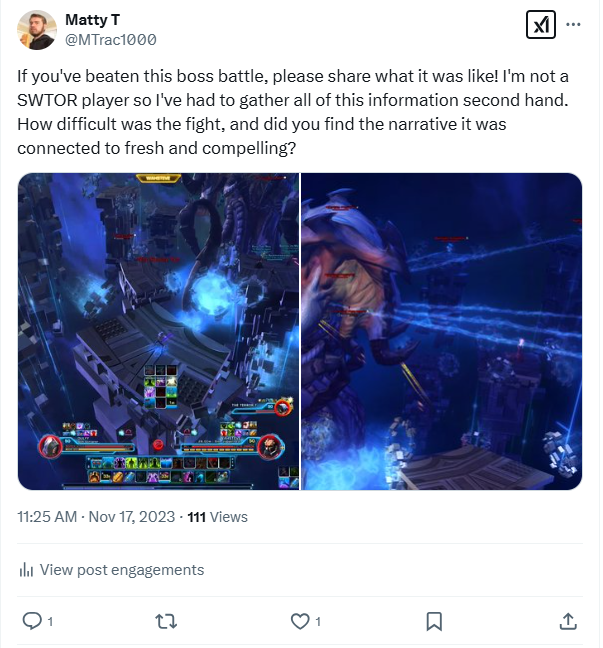Open Matty T's profile avatar

pyautogui.click(x=36, y=30)
